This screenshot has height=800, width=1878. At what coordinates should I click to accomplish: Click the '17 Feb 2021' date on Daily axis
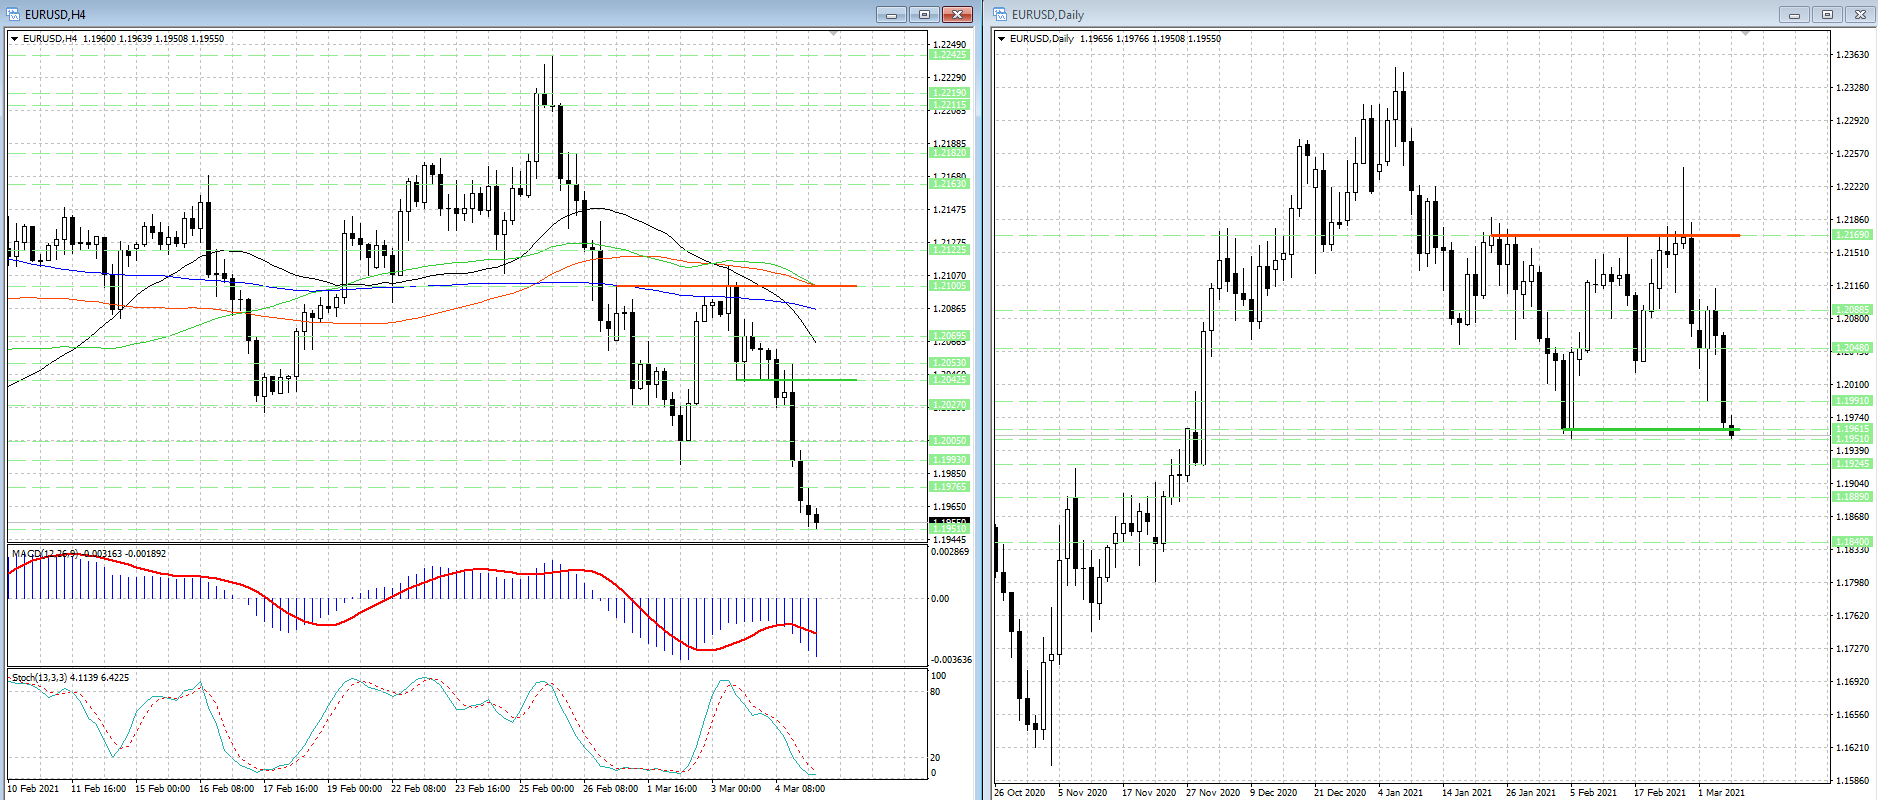(1659, 793)
